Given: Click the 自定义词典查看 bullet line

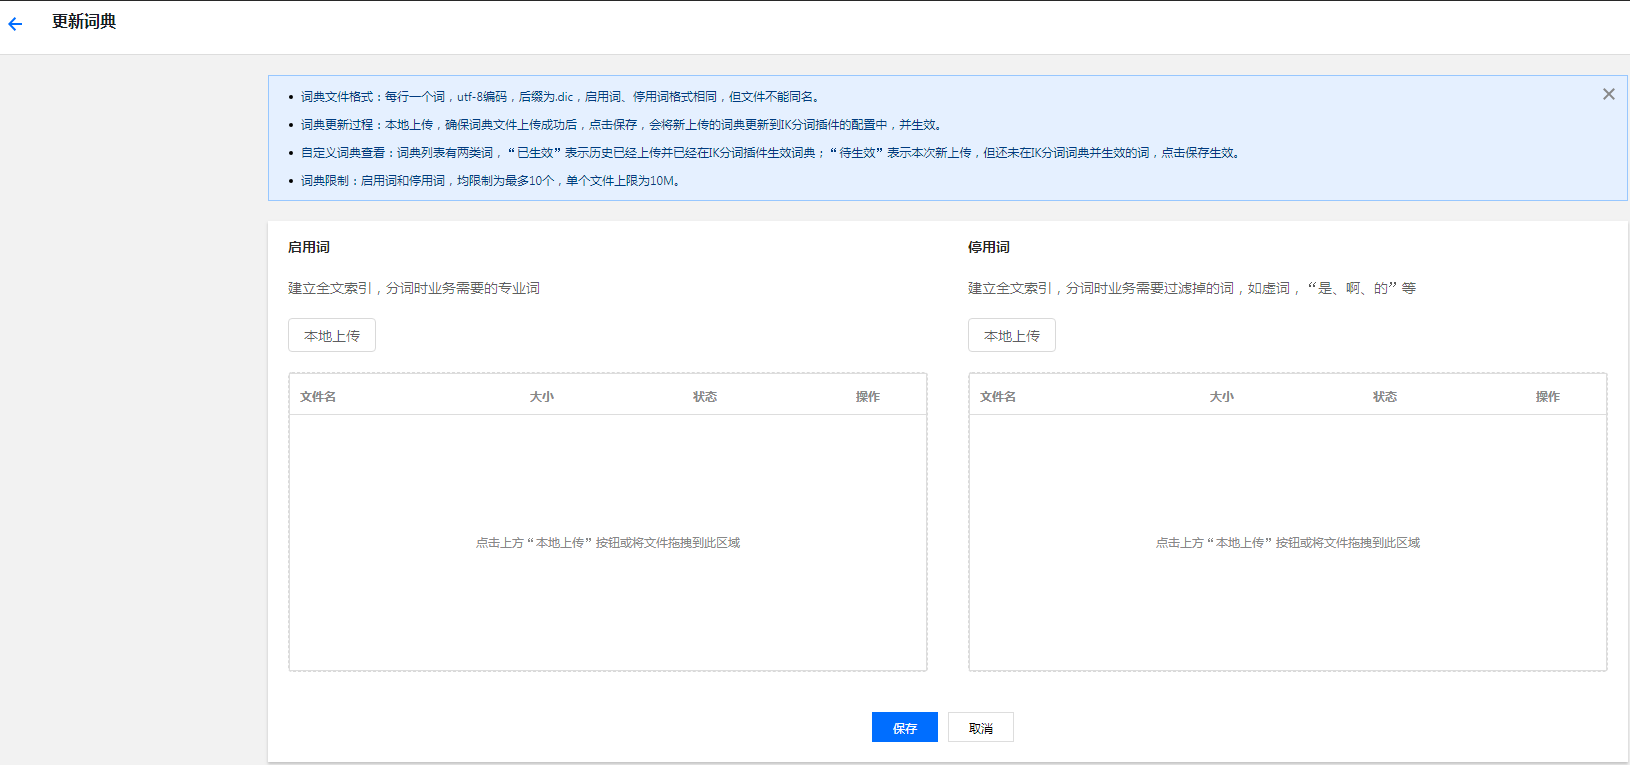Looking at the screenshot, I should pos(772,153).
